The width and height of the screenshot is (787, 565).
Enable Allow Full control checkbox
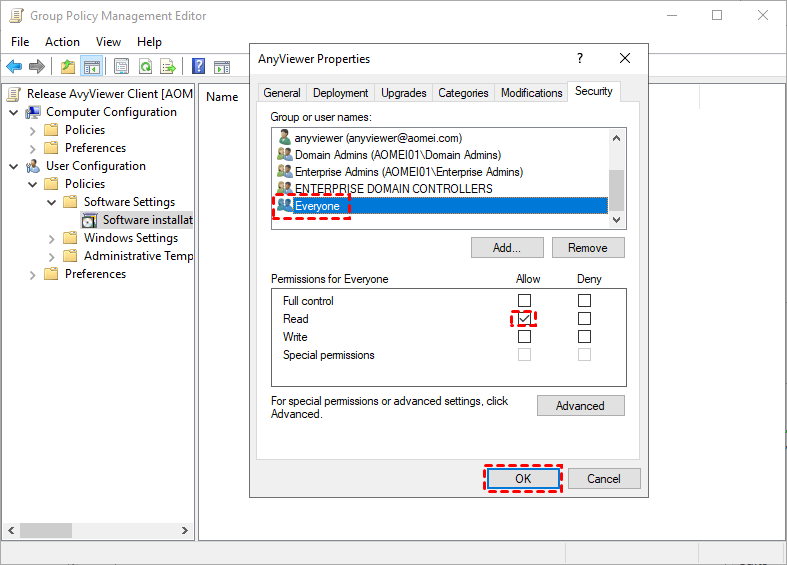524,301
